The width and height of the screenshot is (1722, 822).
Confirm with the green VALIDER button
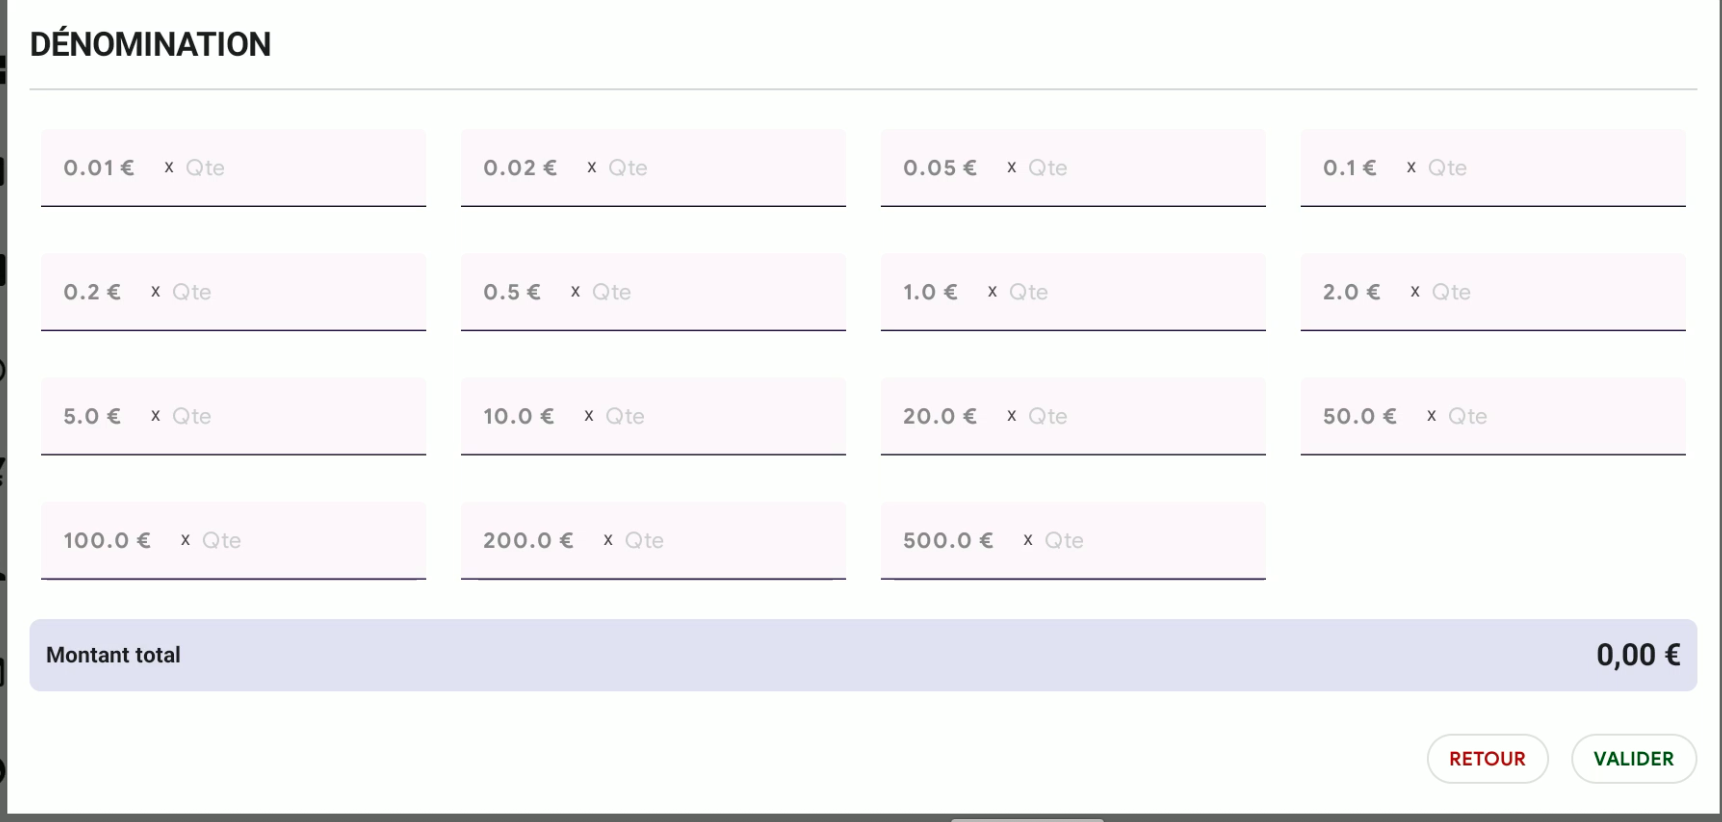[x=1633, y=759]
